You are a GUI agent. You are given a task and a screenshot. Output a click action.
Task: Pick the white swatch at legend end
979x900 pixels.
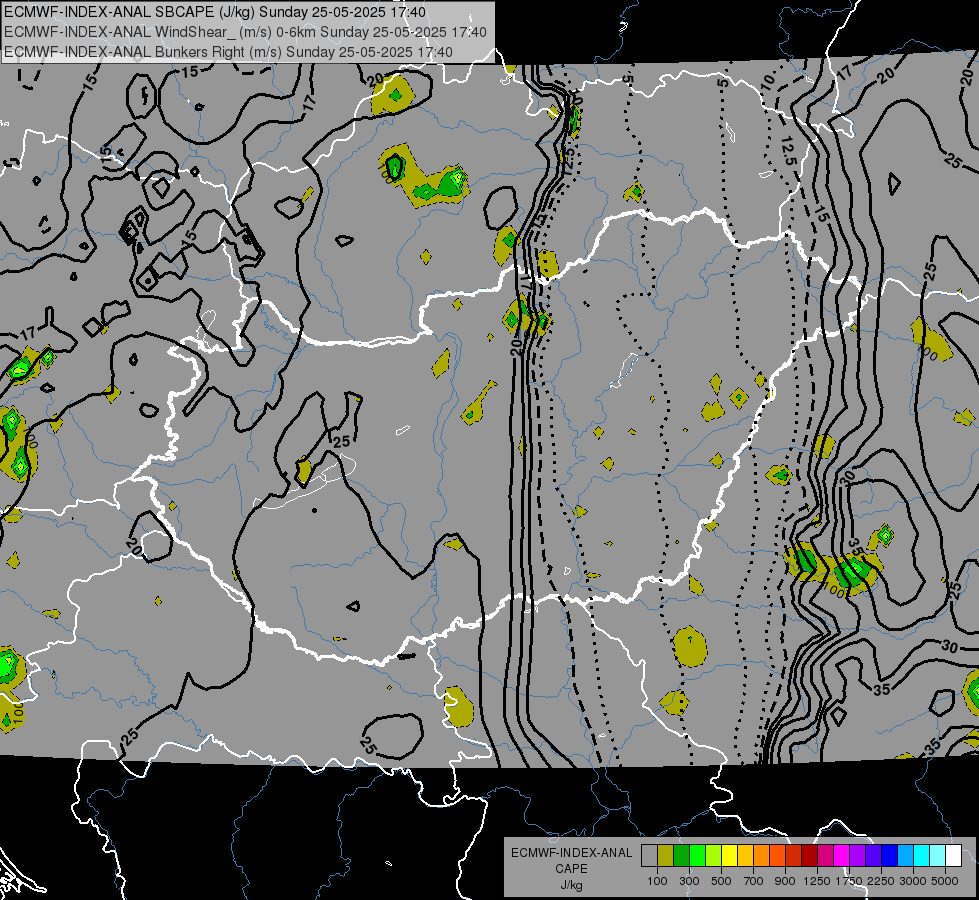(x=954, y=855)
